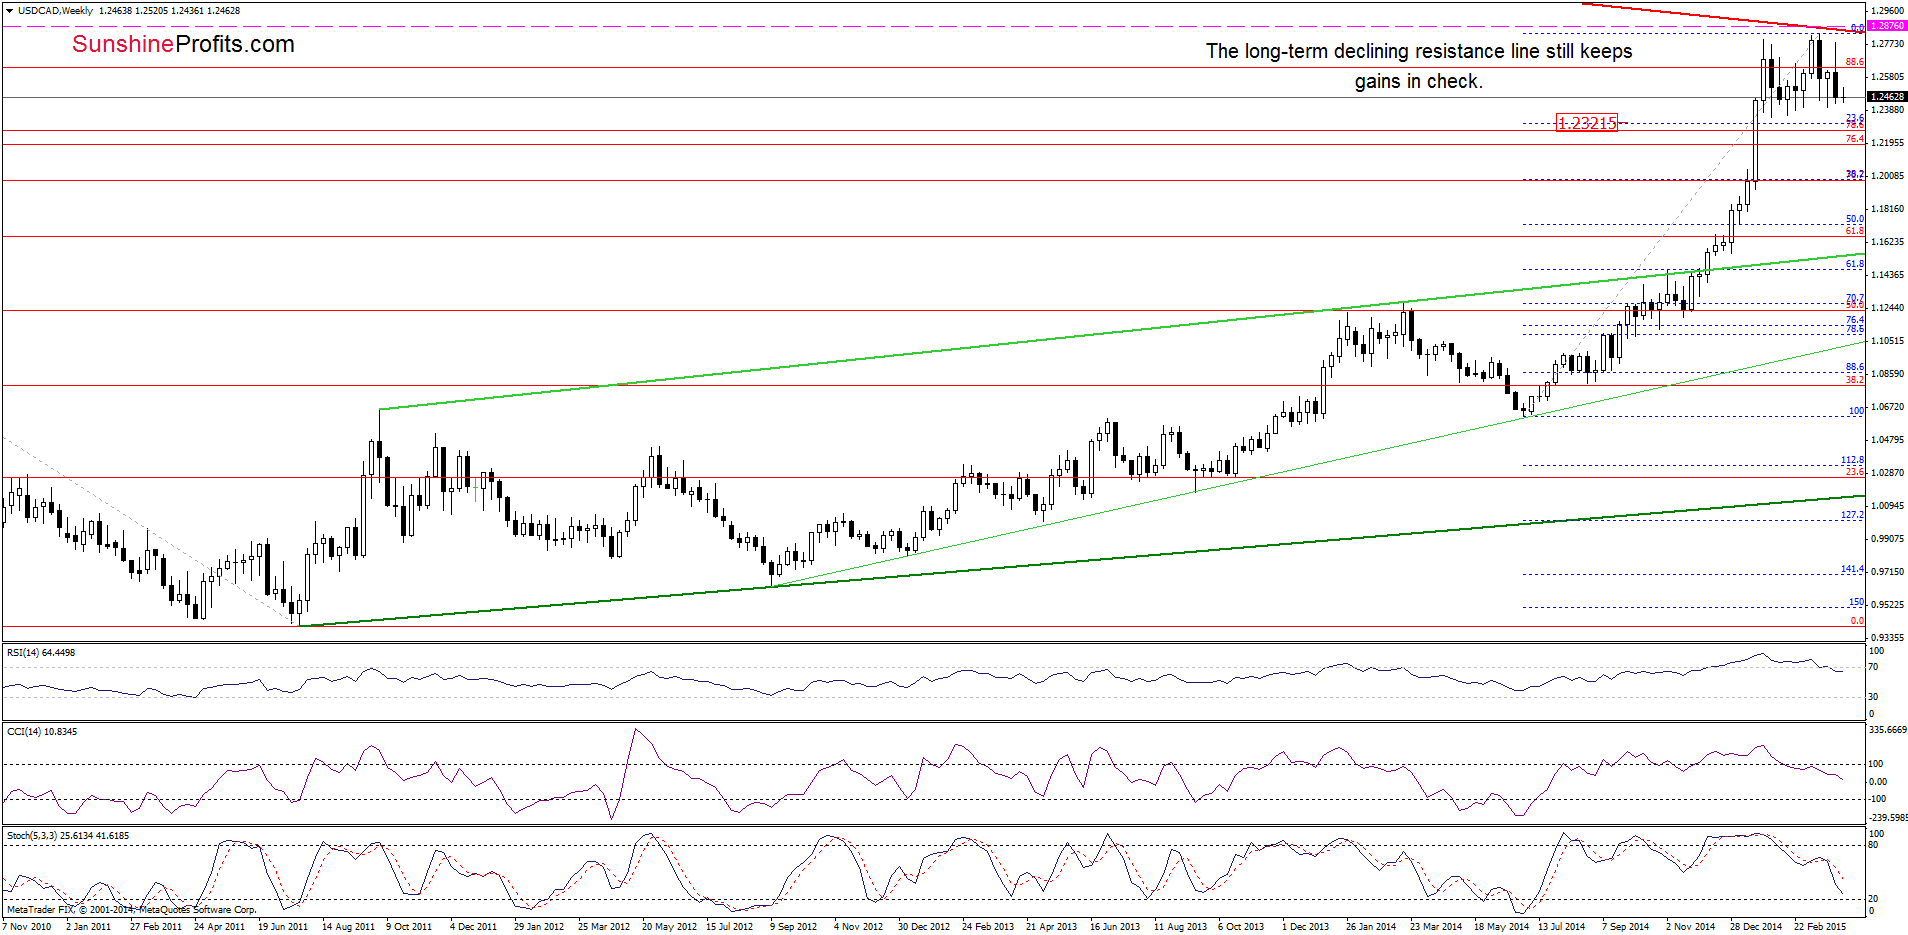Click the 16 Jun 2013 date label
Screen dimensions: 1908x935
pyautogui.click(x=1115, y=927)
